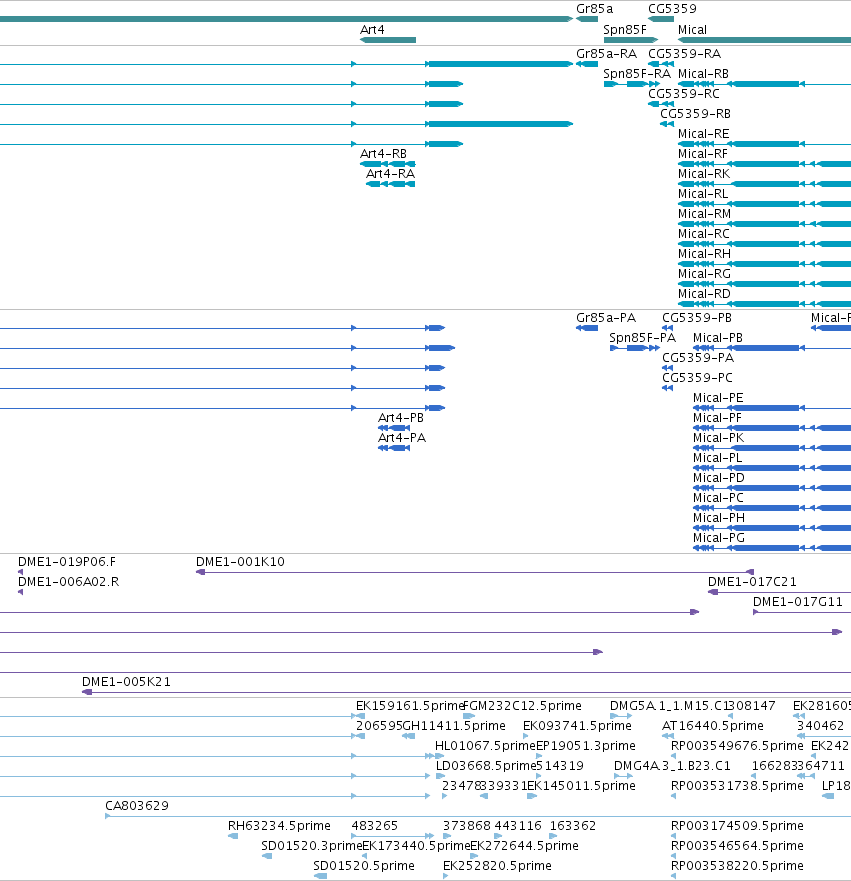Open the Mical-PK protein feature
The height and width of the screenshot is (881, 851).
tap(772, 448)
